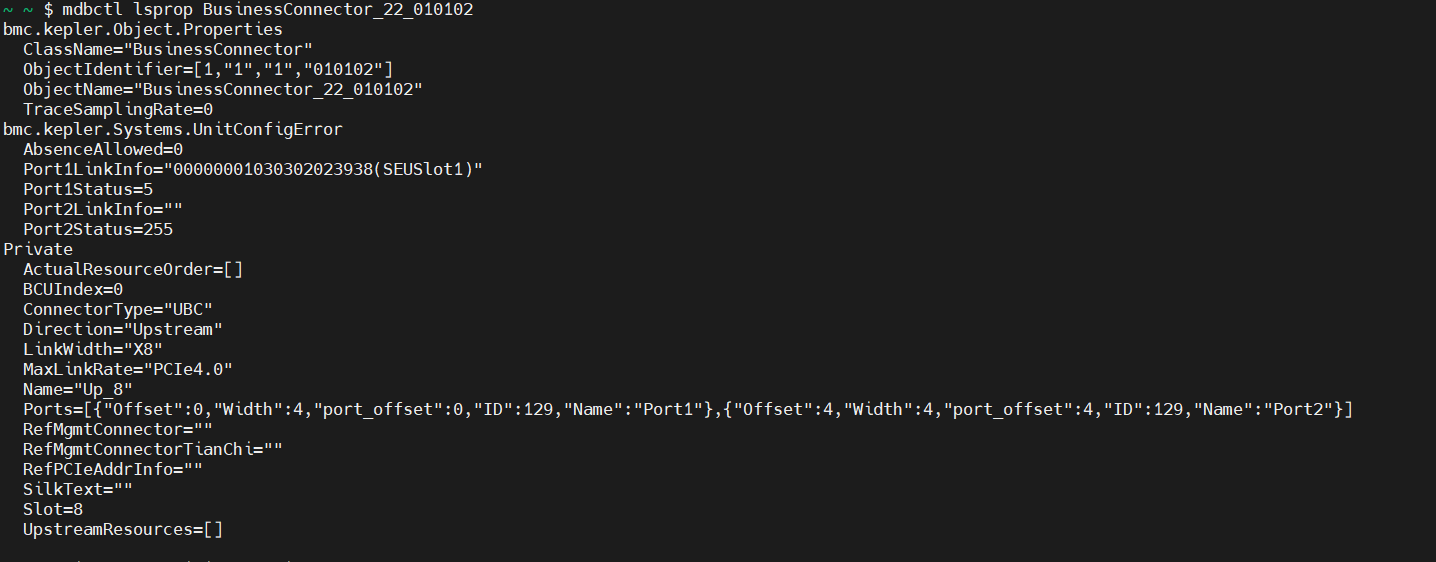This screenshot has height=562, width=1436.
Task: Click the bmc.kepler.Object.Properties header
Action: [143, 30]
